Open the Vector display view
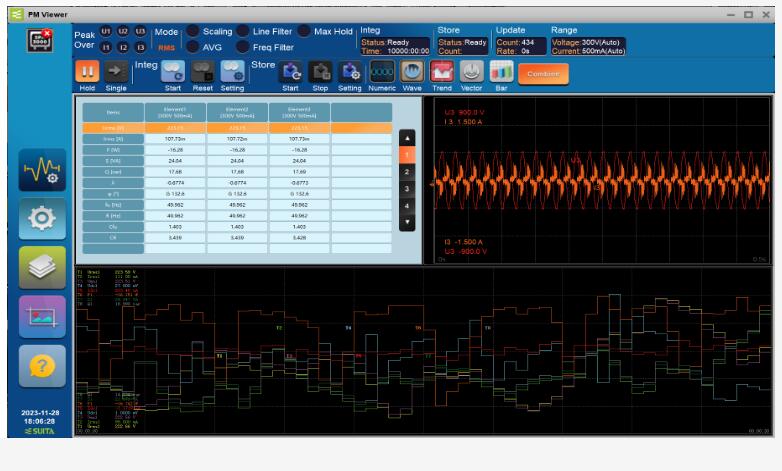Screen dimensions: 782x471 click(x=471, y=71)
